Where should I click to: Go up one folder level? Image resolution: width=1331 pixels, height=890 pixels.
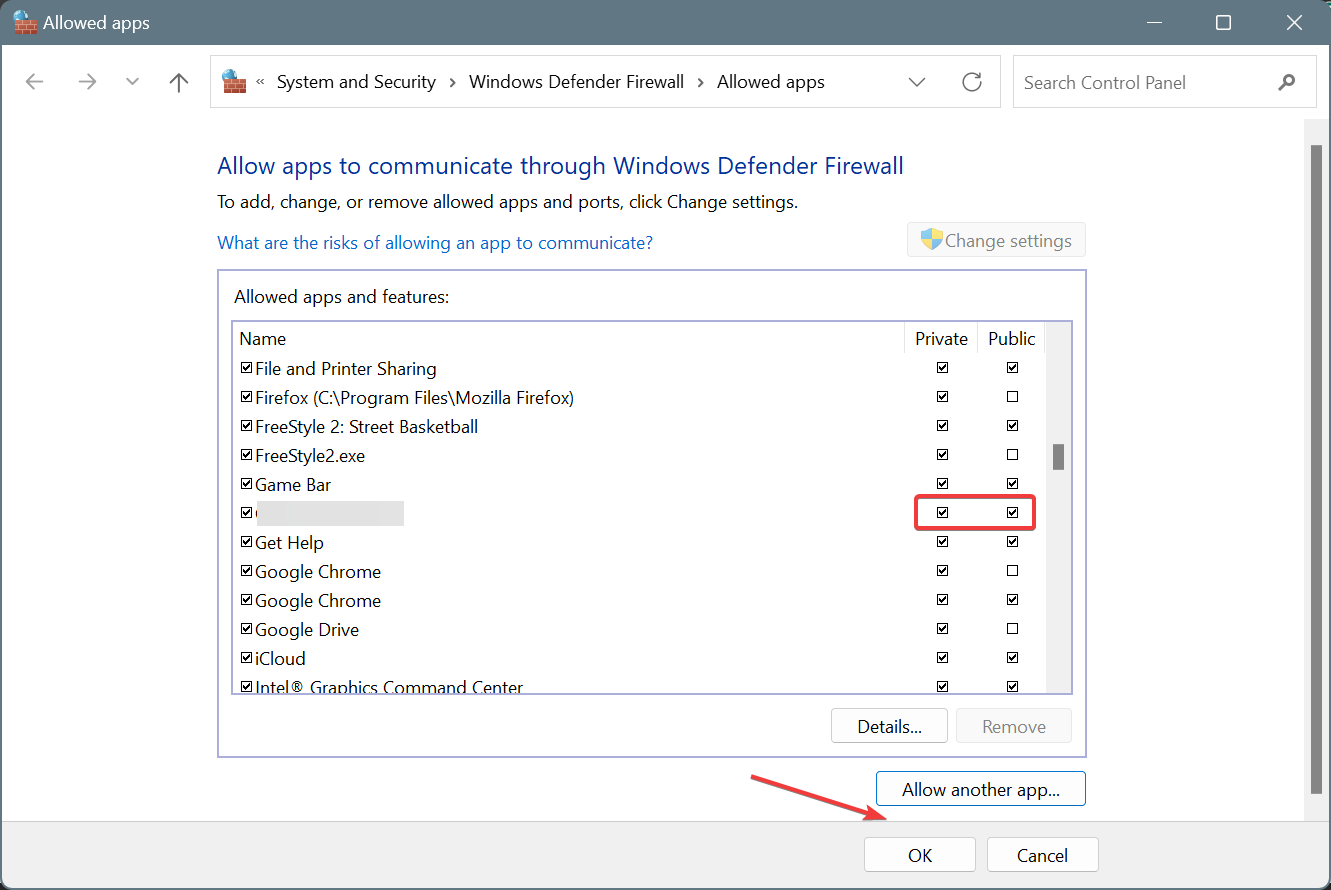179,82
